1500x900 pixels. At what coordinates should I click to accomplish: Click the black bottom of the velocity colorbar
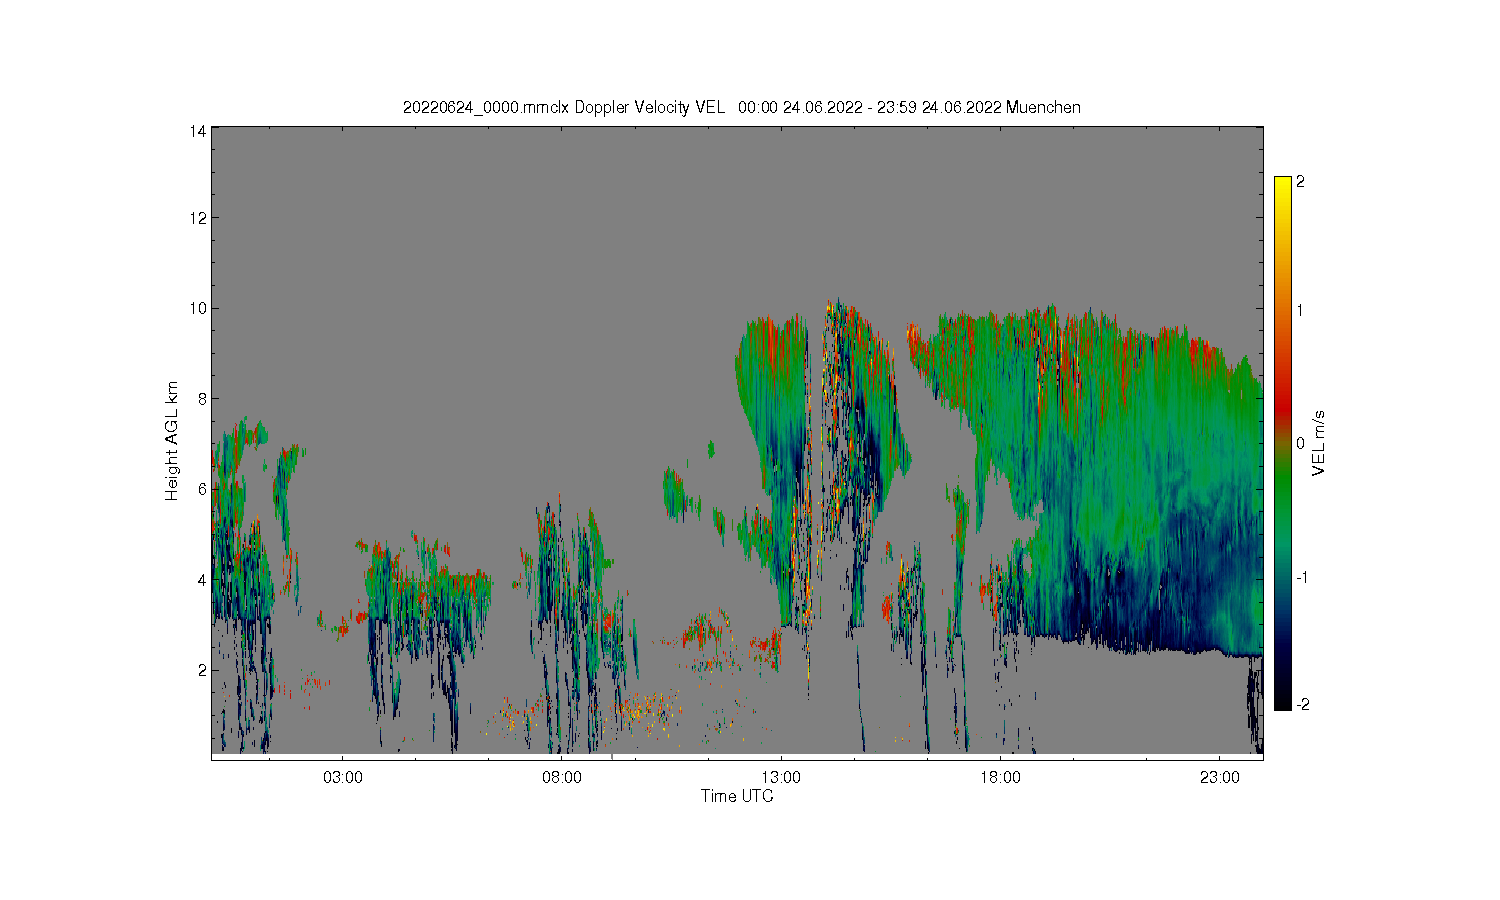tap(1282, 700)
